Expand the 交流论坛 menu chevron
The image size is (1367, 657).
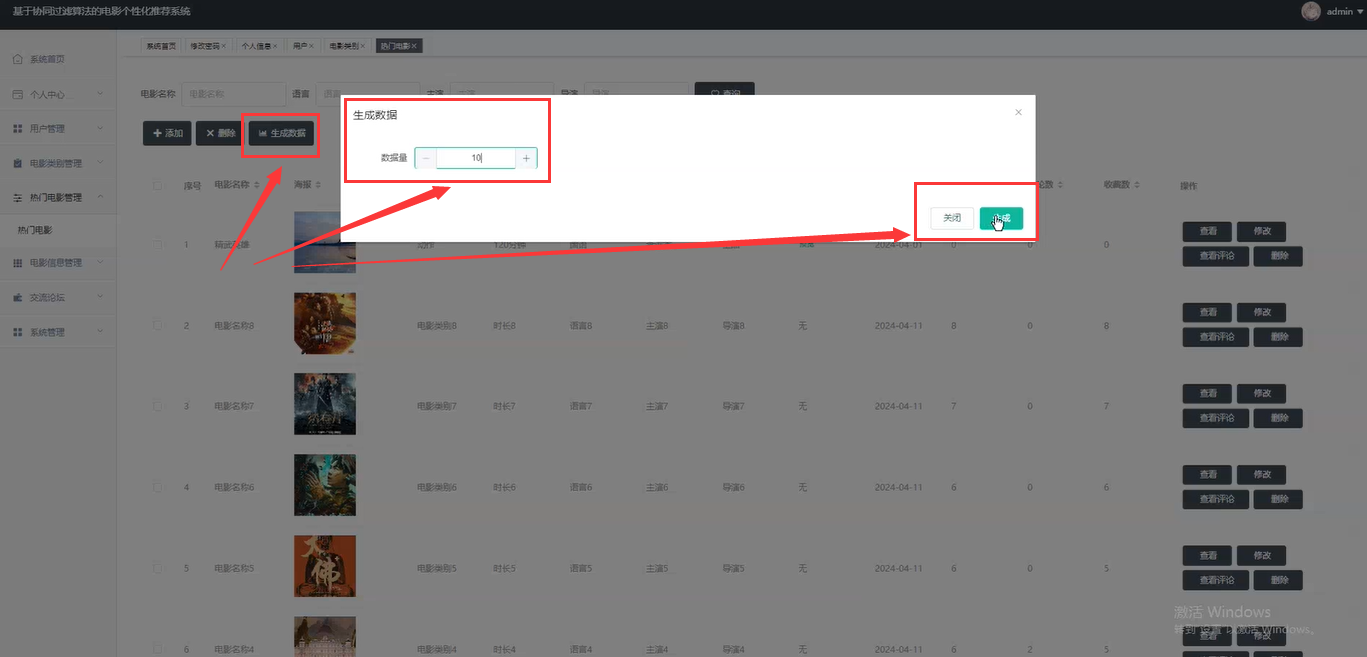coord(100,297)
